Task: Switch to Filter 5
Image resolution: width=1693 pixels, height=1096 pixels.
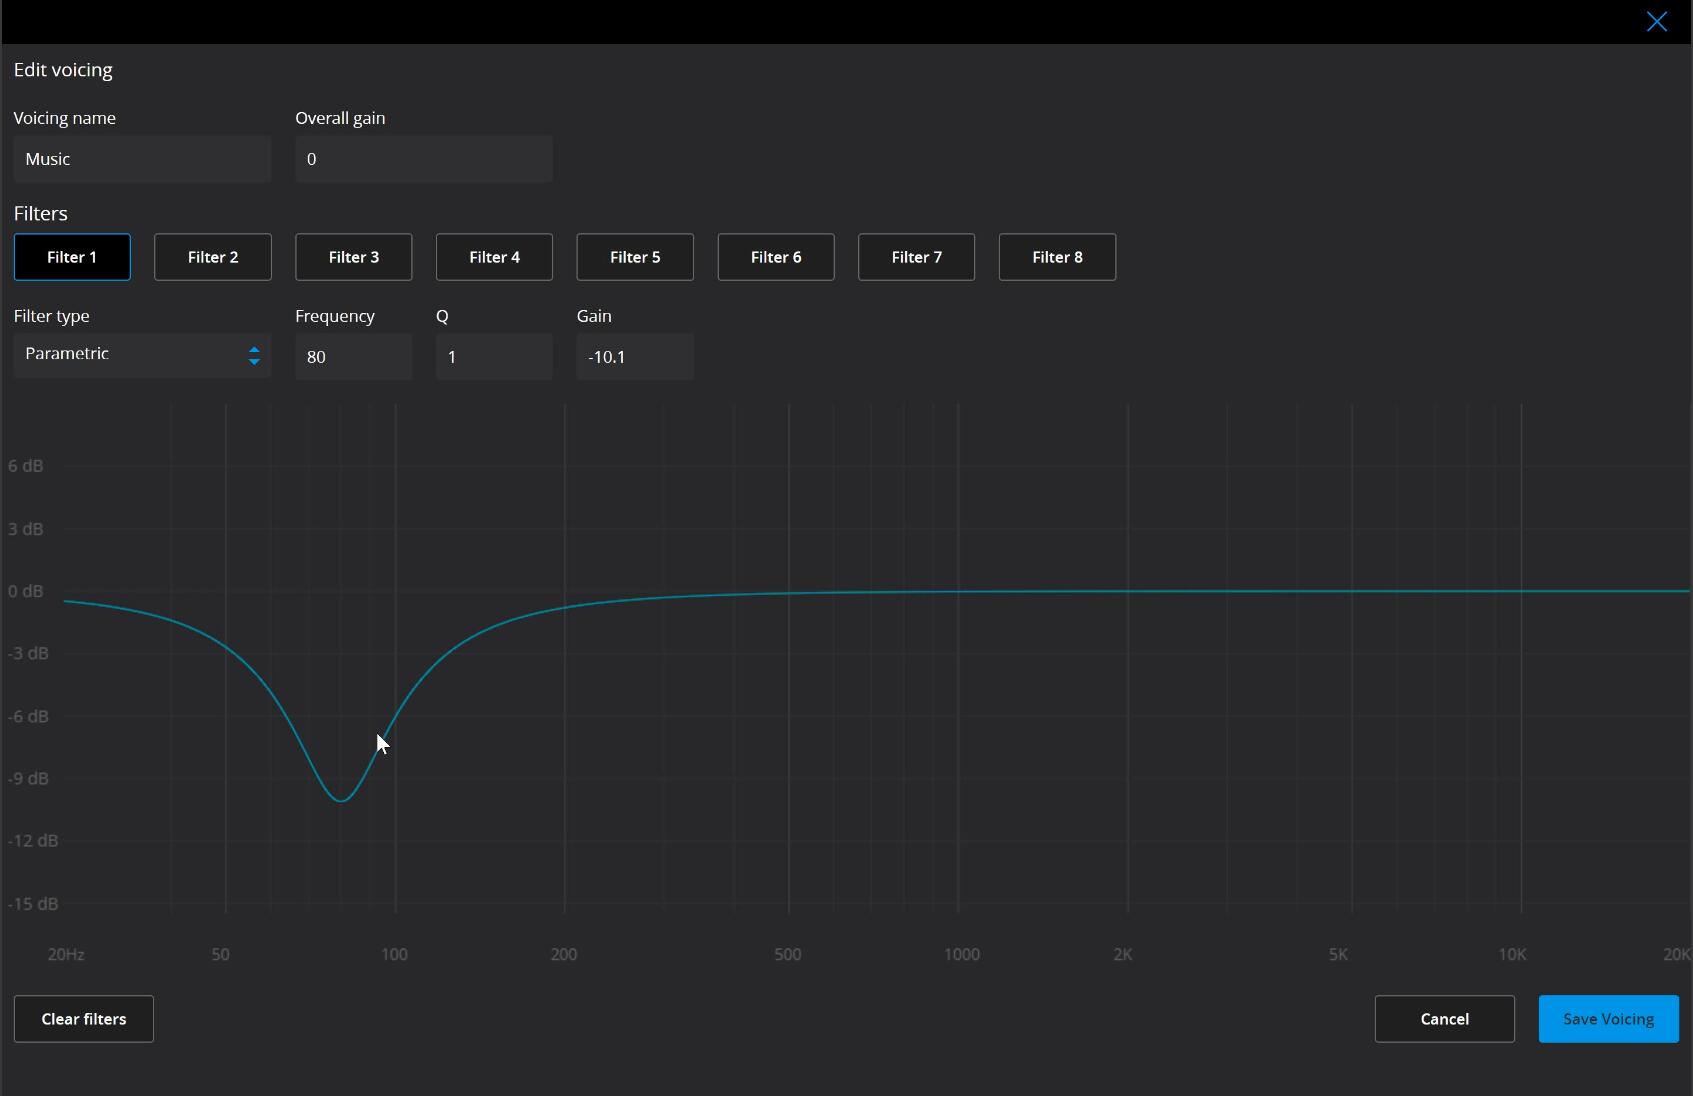Action: [635, 257]
